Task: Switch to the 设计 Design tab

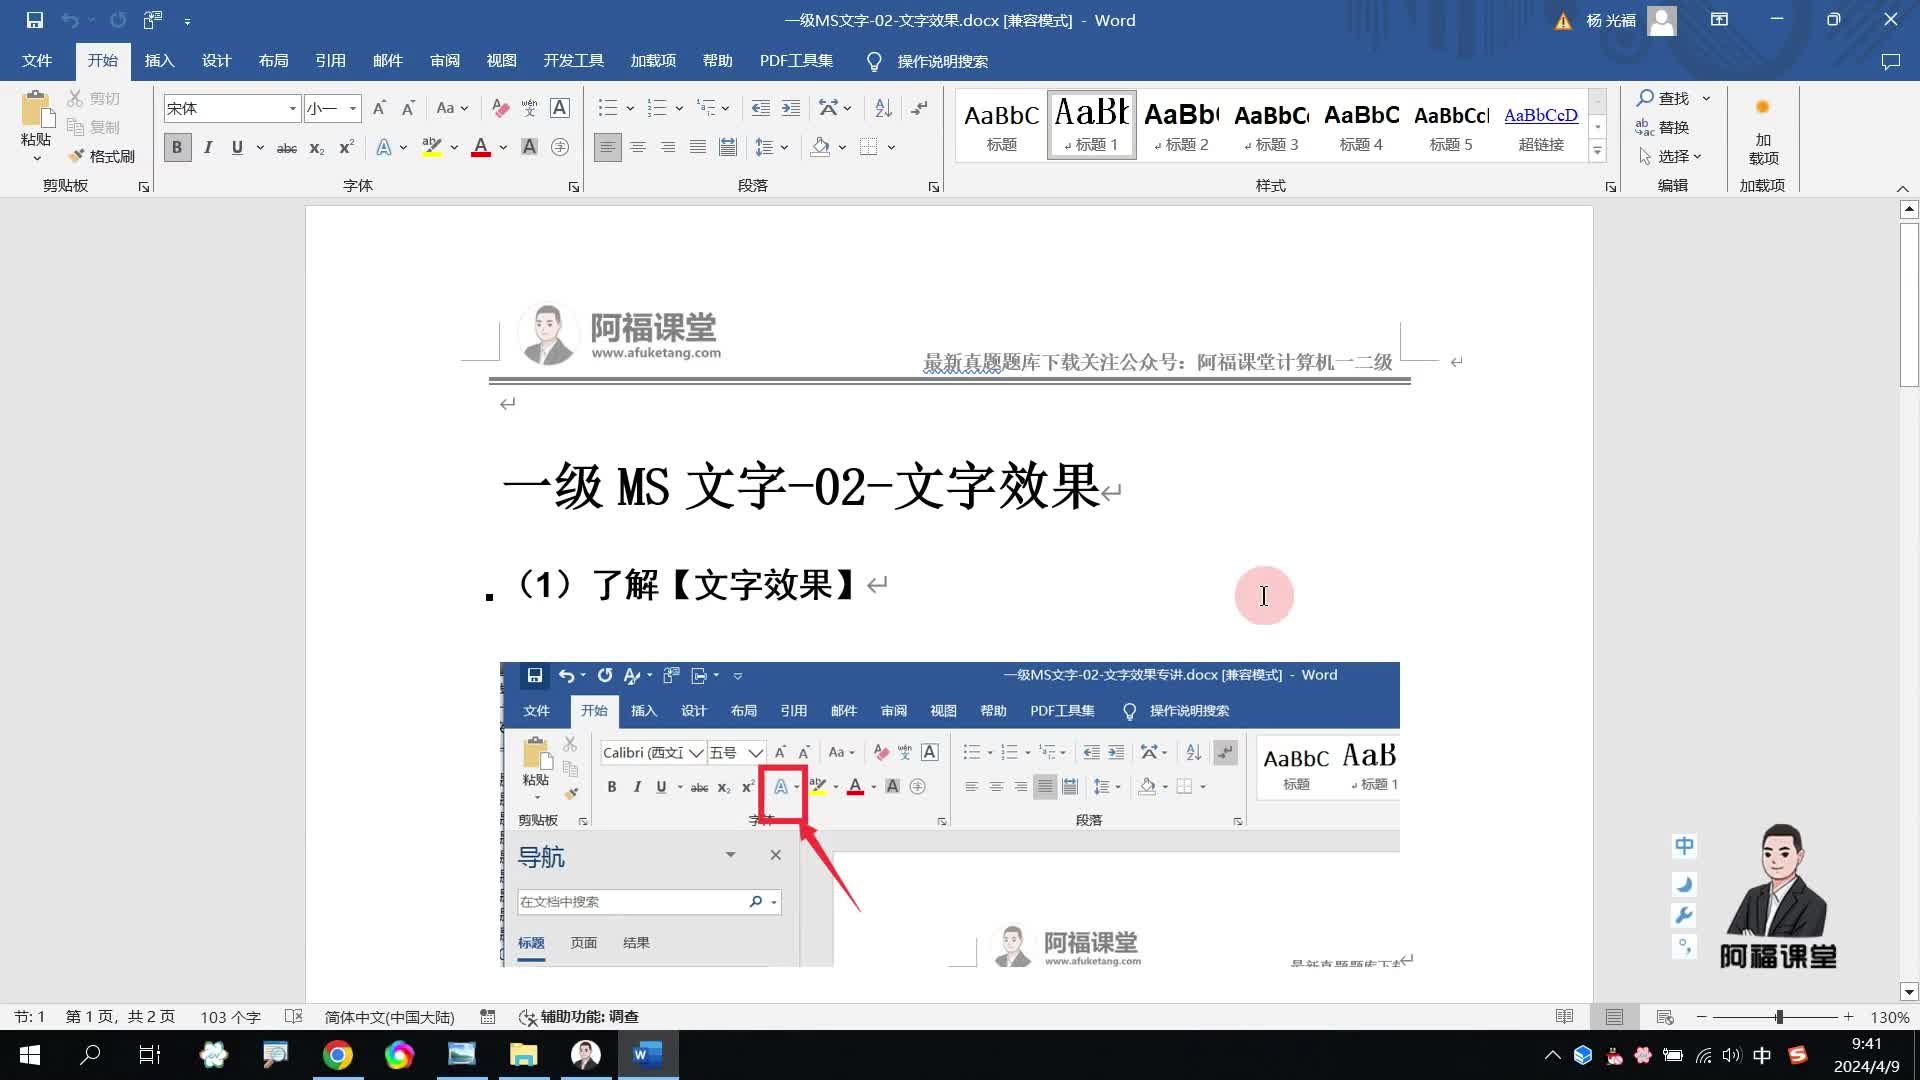Action: (x=216, y=61)
